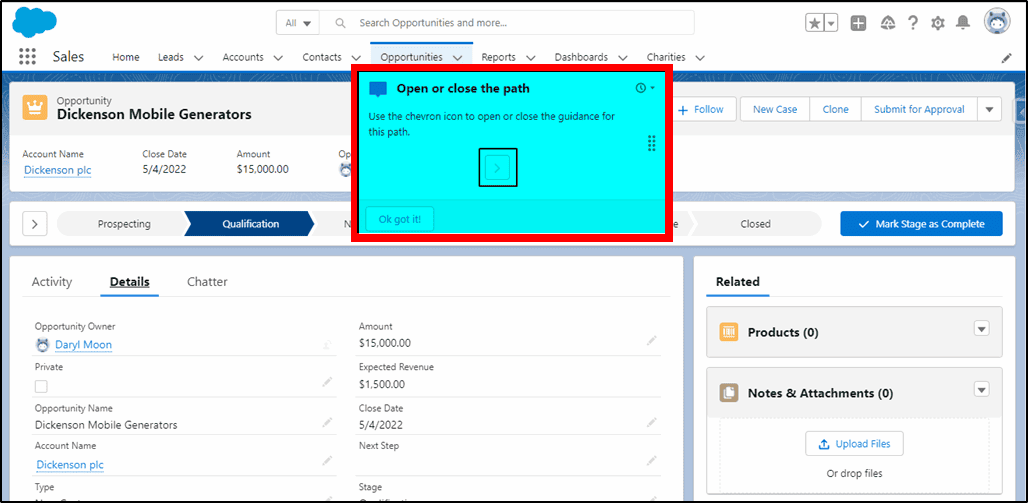Toggle the Private checkbox
The height and width of the screenshot is (503, 1028).
41,386
